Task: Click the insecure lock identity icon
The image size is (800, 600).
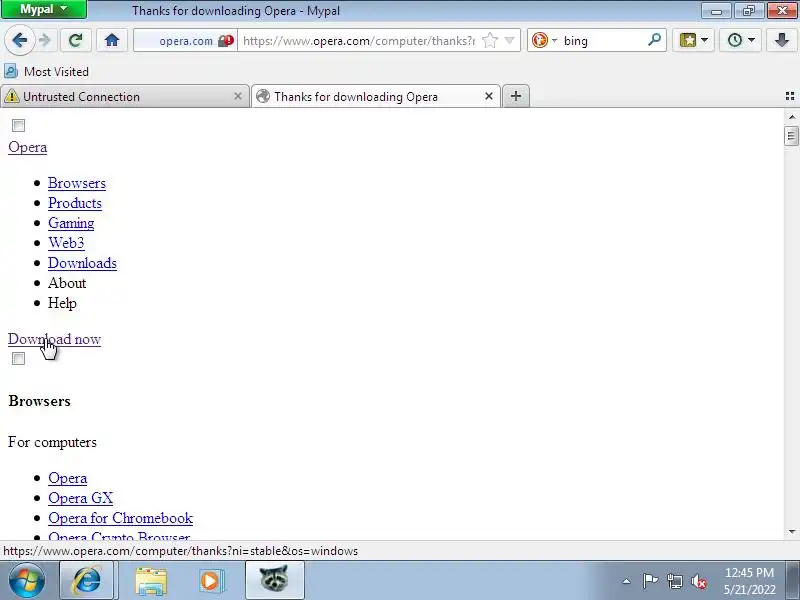Action: [x=226, y=41]
